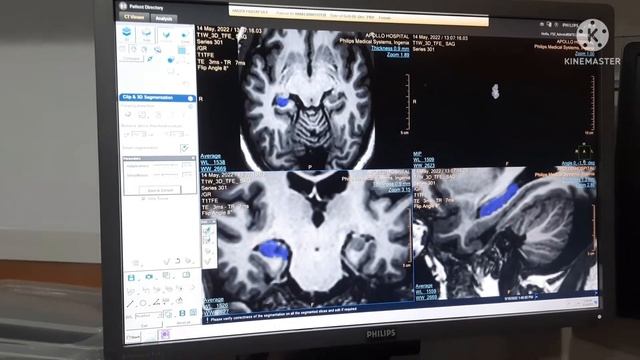640x360 pixels.
Task: Click the third icon of the floating coronal toolbar
Action: (x=209, y=251)
